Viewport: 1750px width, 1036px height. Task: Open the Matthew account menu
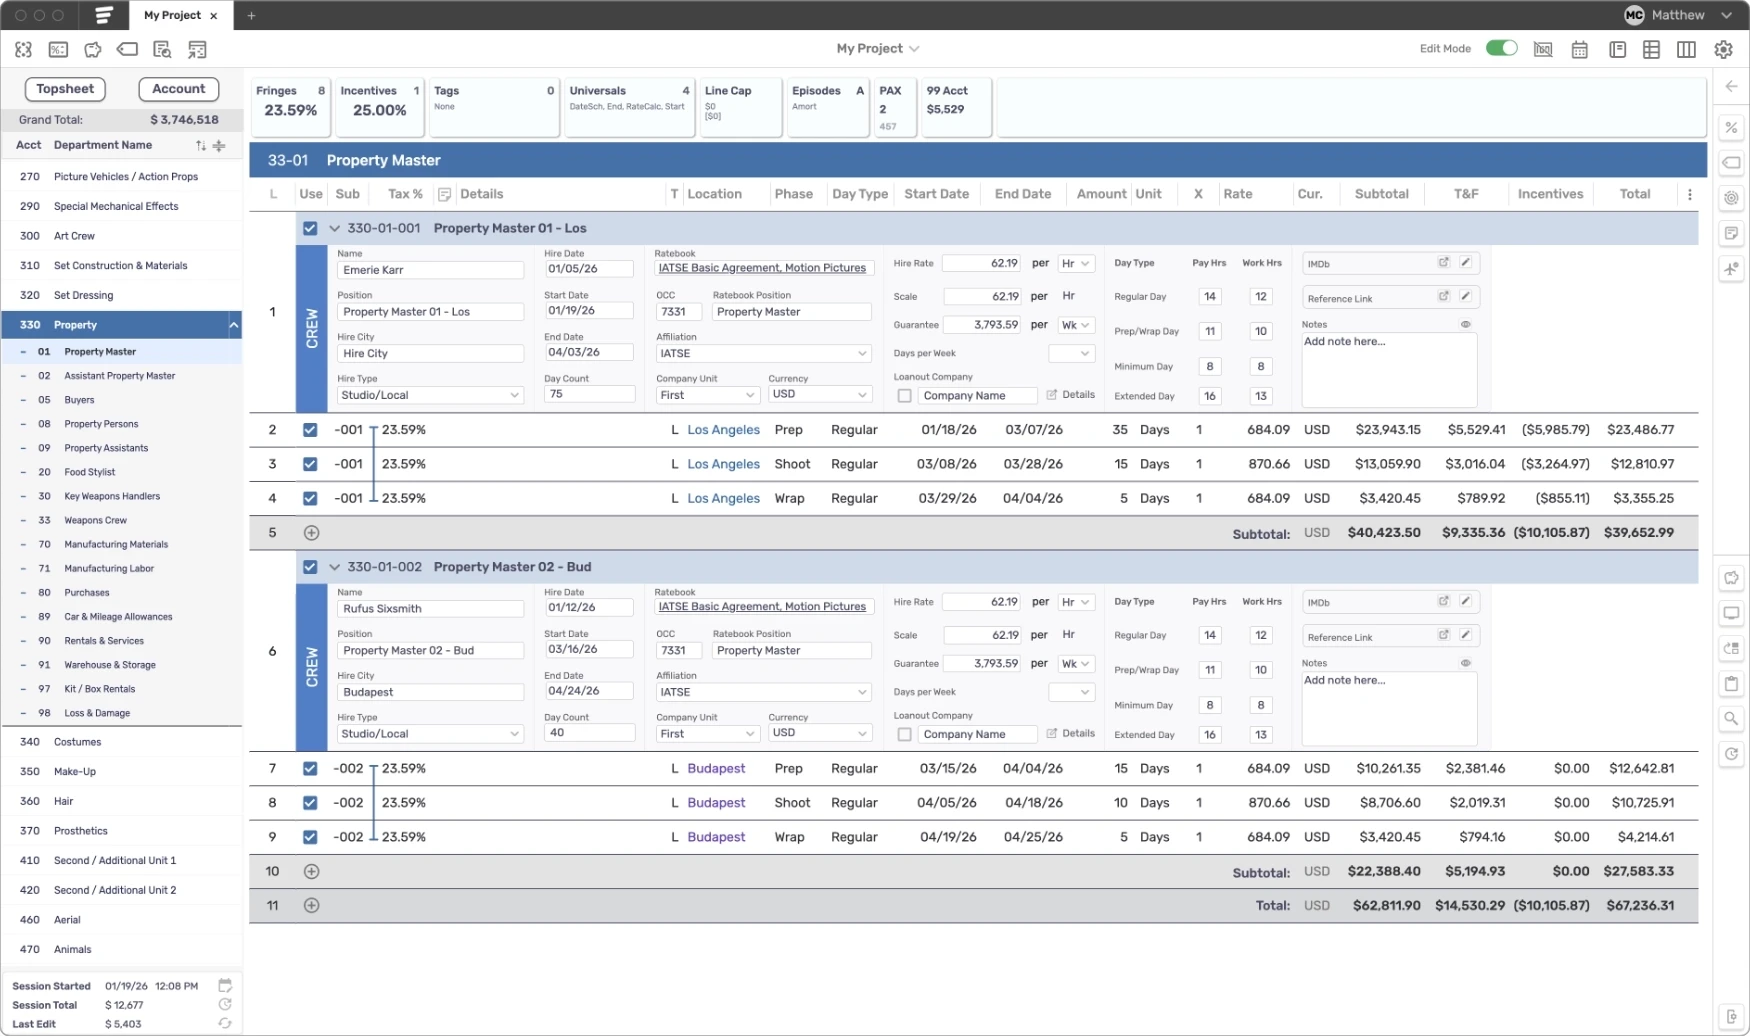(1680, 15)
